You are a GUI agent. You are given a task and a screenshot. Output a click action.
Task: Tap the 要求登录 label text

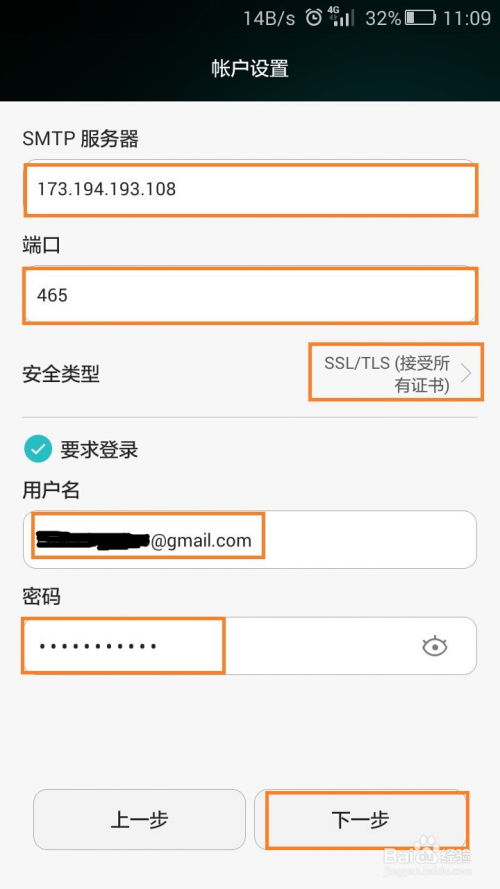point(99,450)
